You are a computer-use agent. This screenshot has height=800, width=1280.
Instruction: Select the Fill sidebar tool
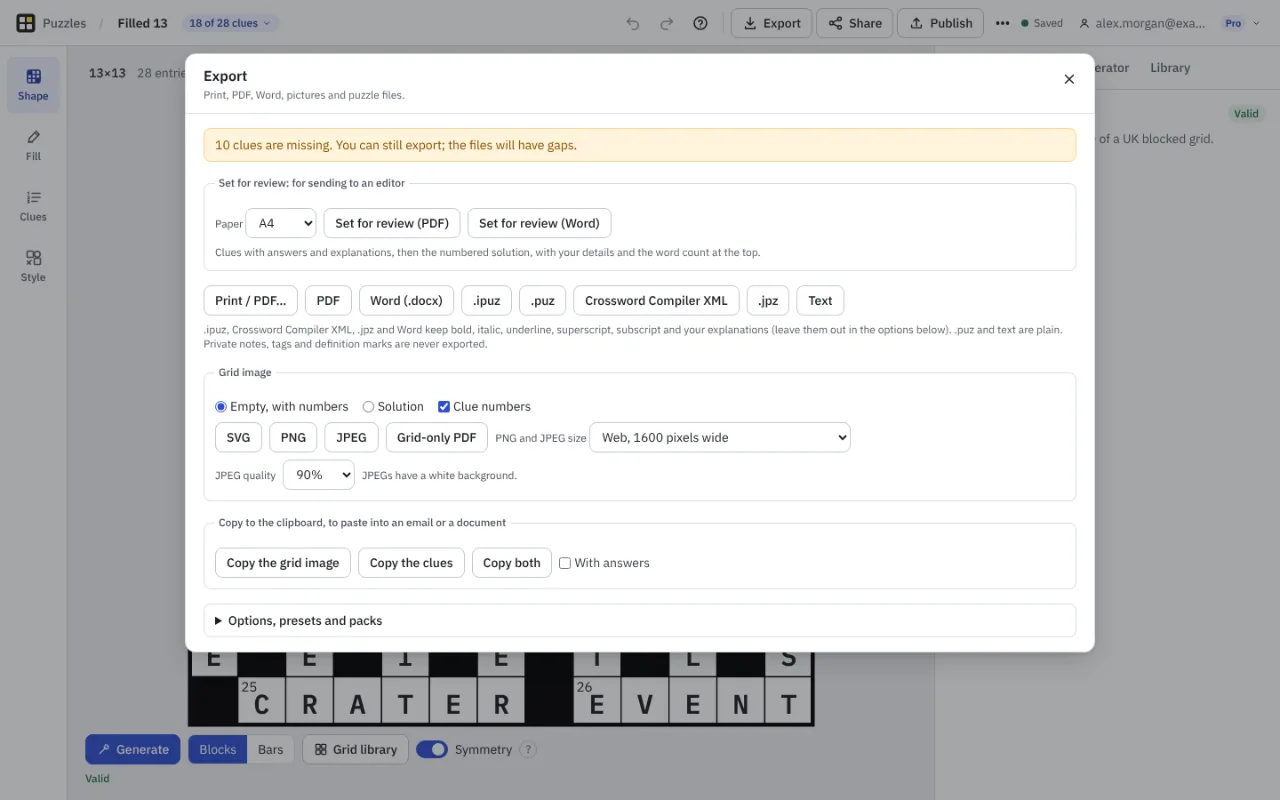click(33, 145)
